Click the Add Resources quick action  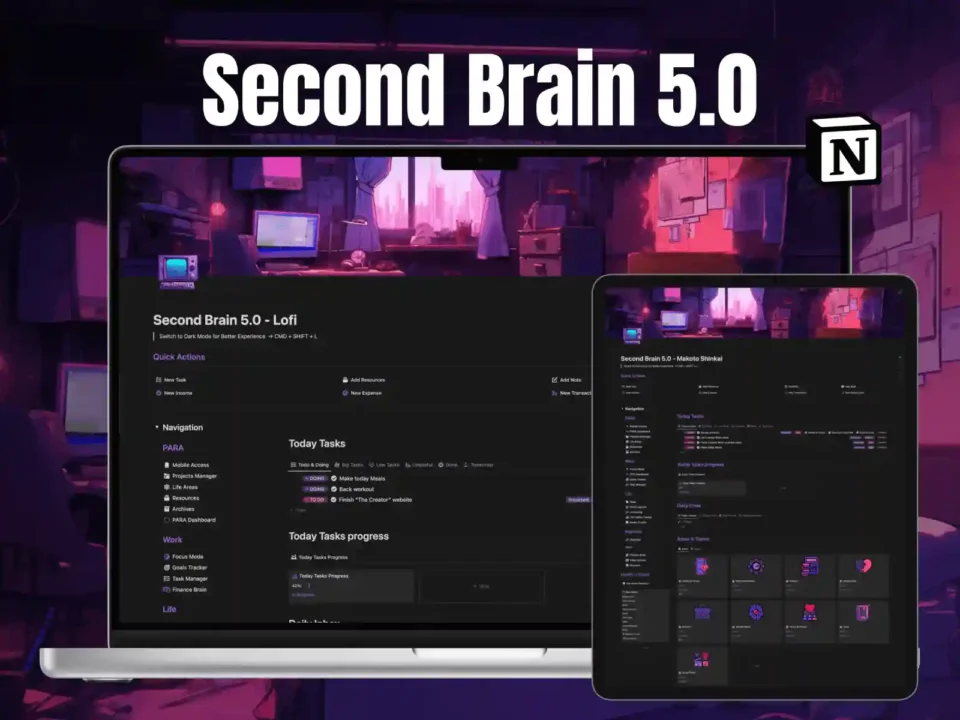[x=367, y=380]
